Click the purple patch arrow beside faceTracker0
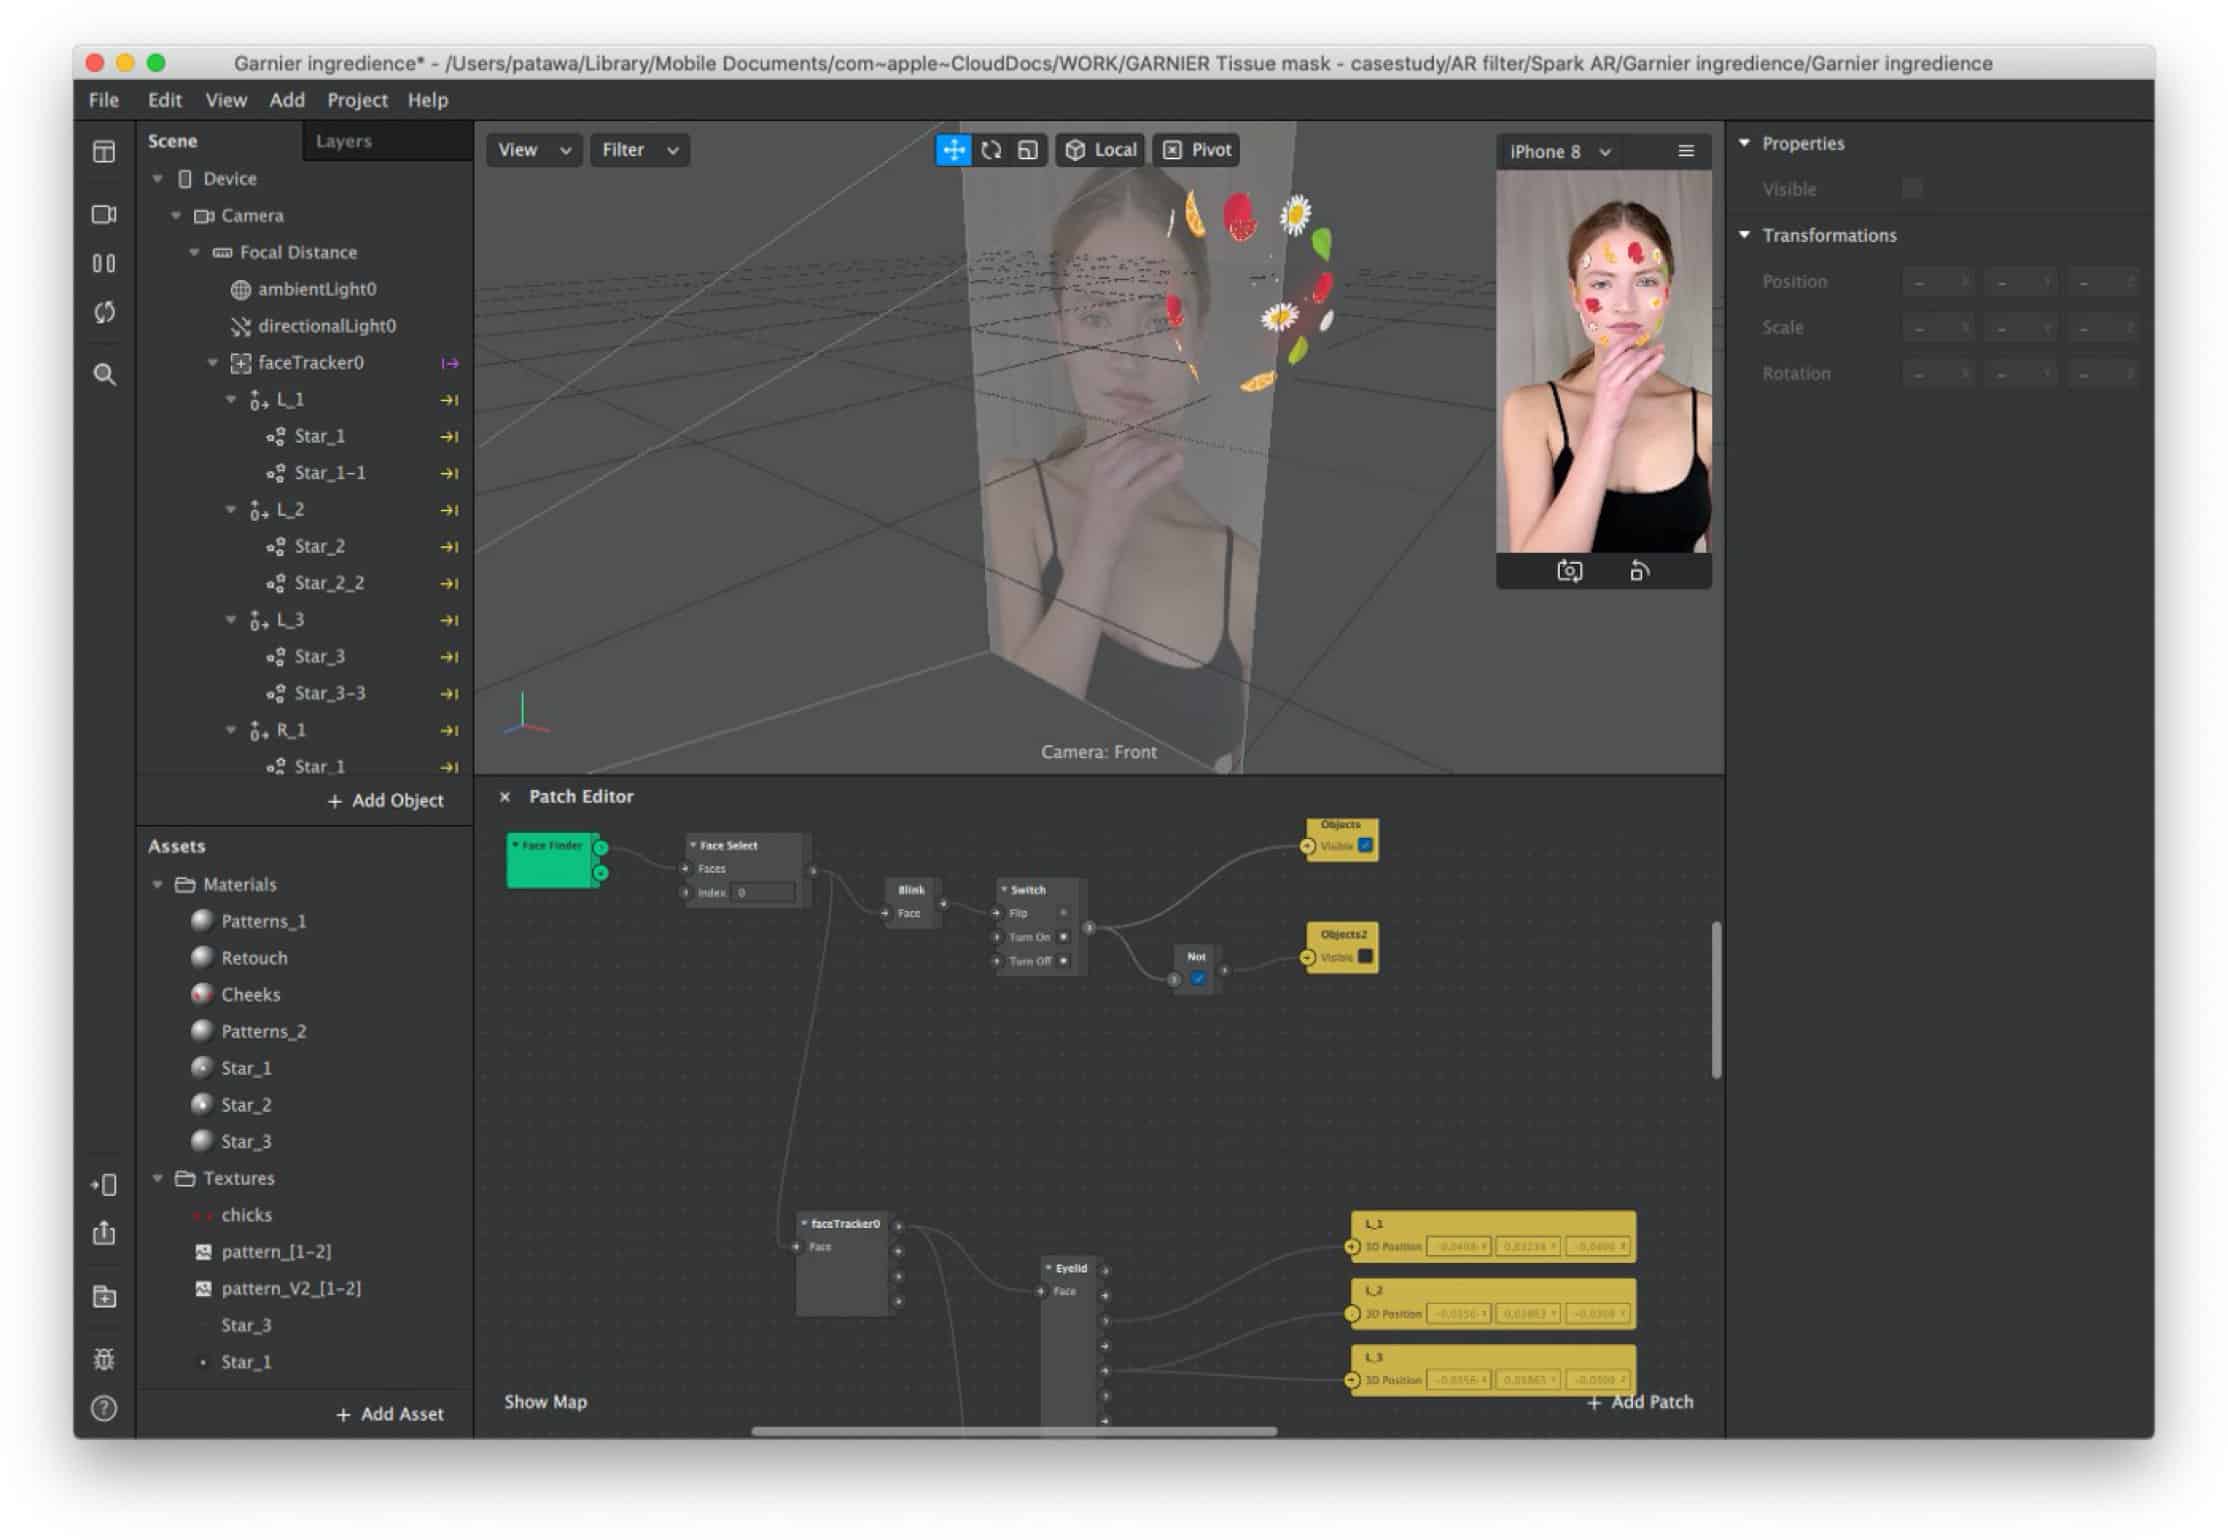2228x1540 pixels. click(450, 363)
